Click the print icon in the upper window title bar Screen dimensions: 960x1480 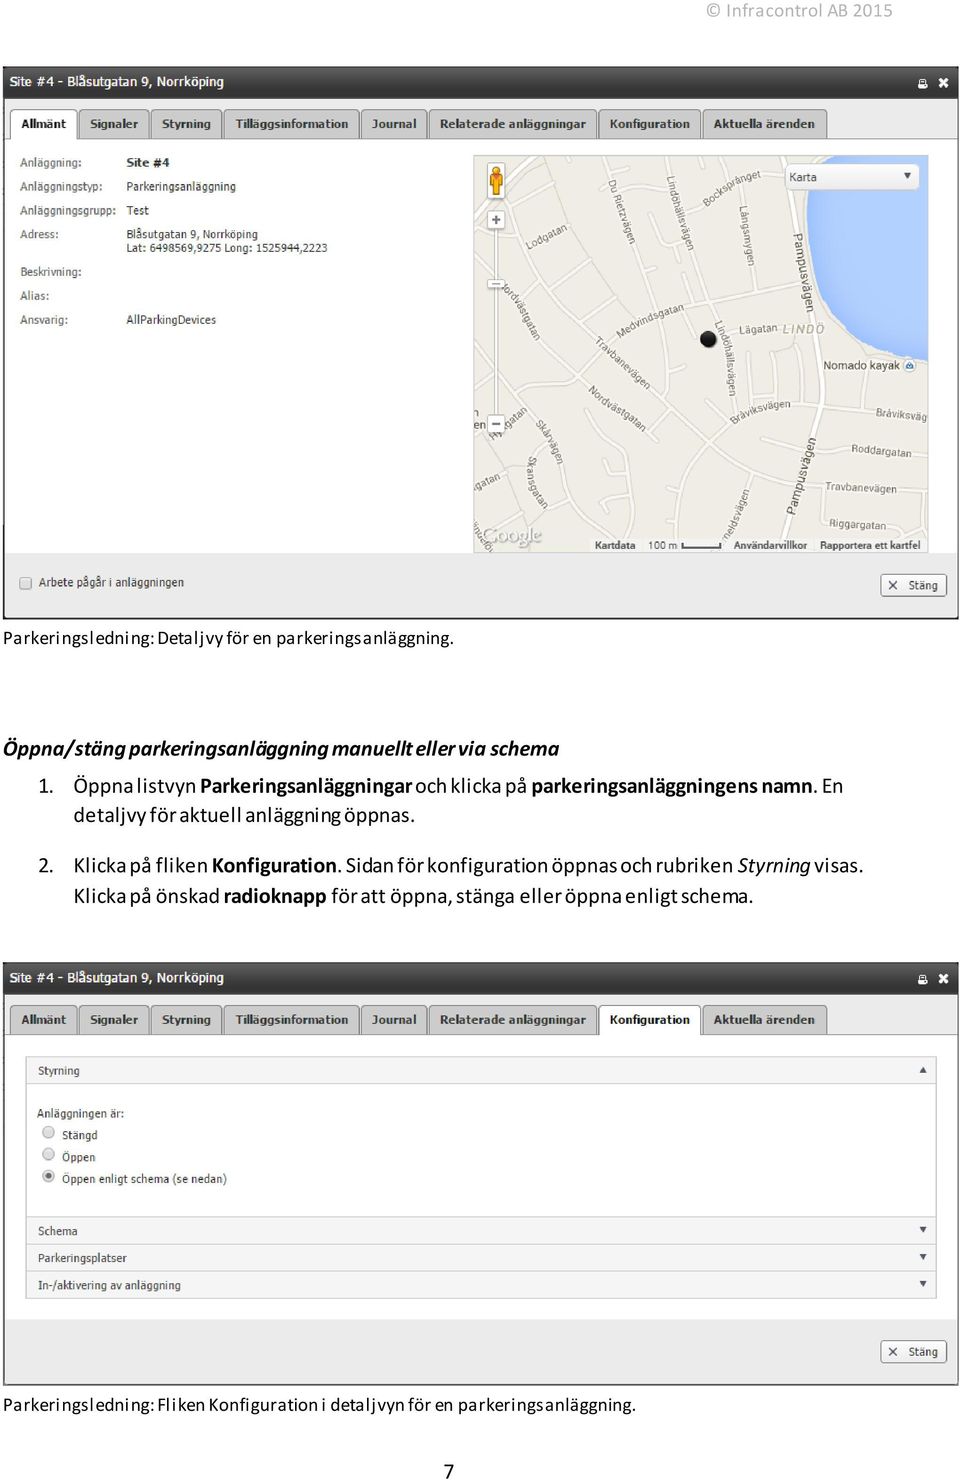click(922, 83)
